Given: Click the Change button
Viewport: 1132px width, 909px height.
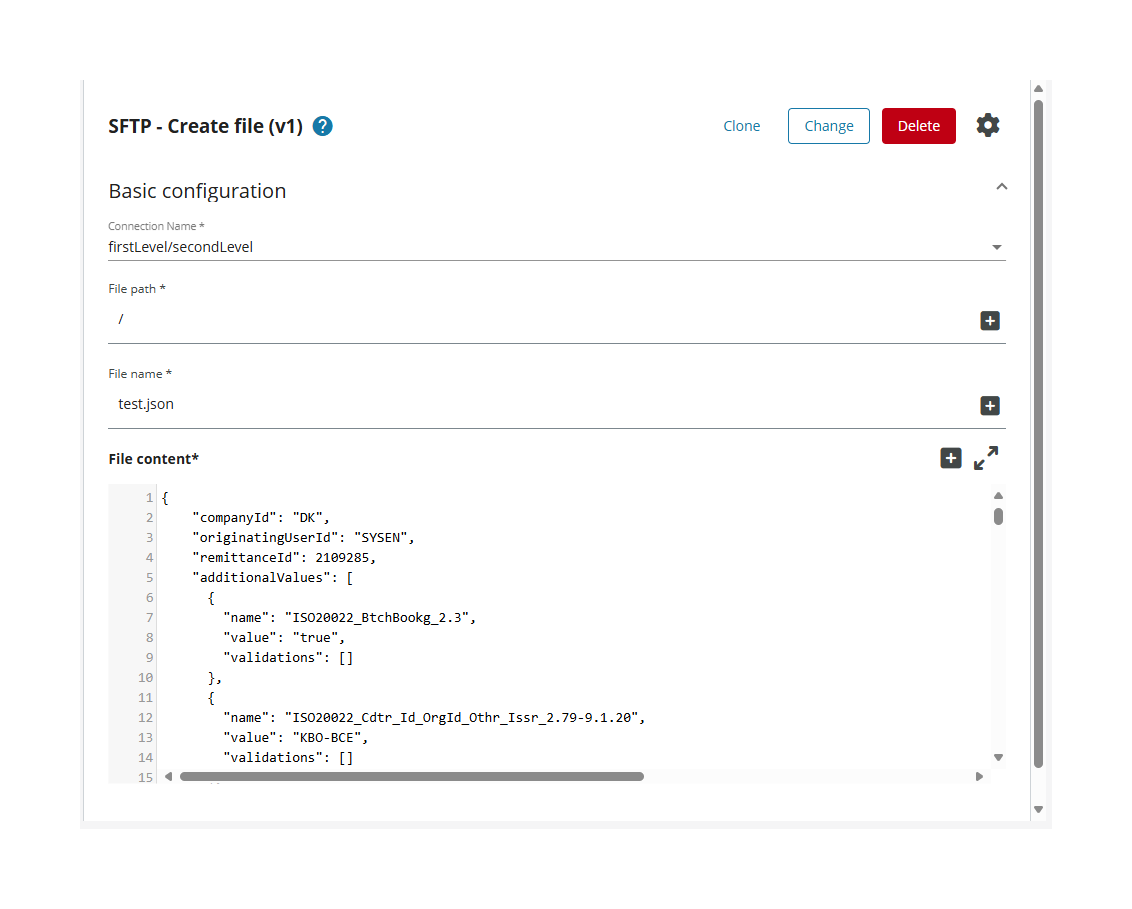Looking at the screenshot, I should [829, 126].
